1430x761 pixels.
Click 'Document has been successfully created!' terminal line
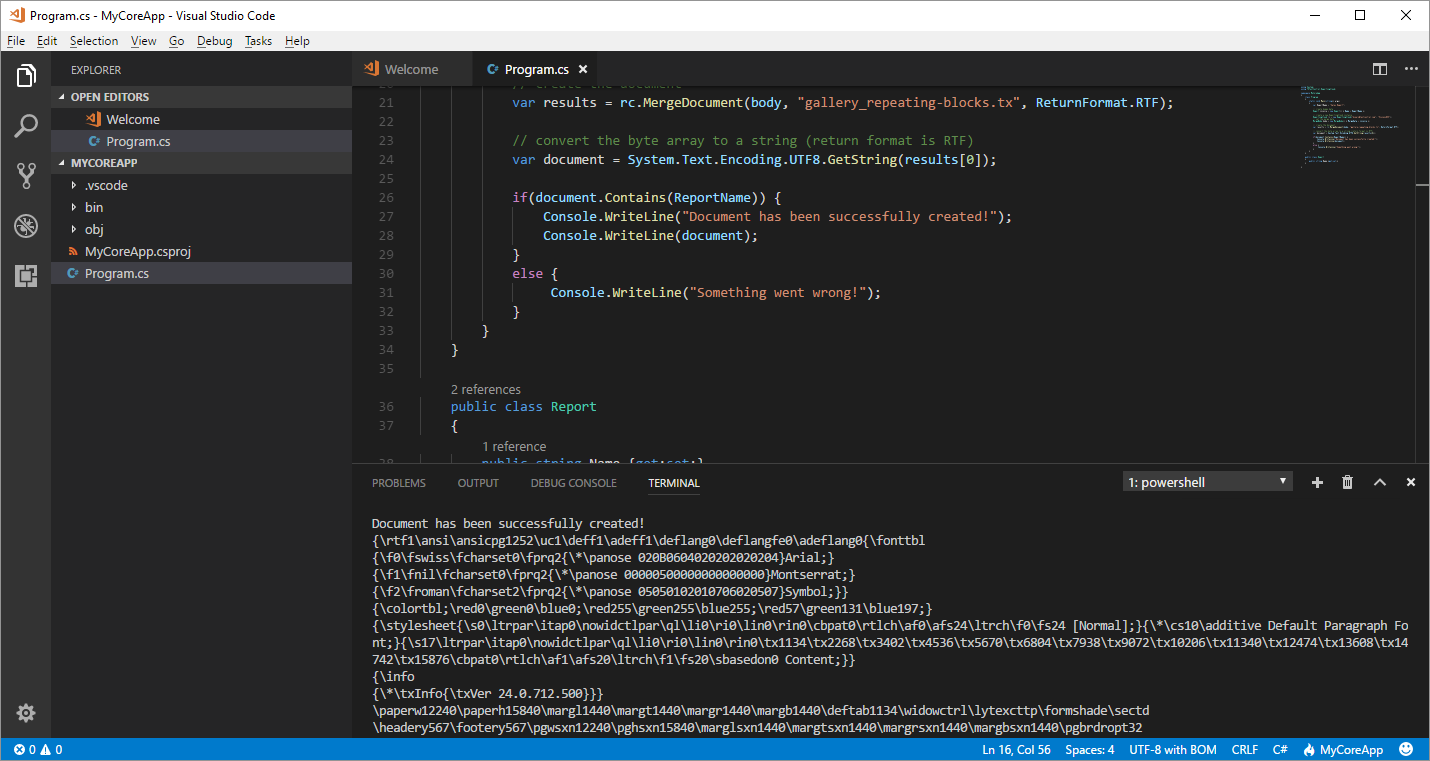(x=508, y=523)
